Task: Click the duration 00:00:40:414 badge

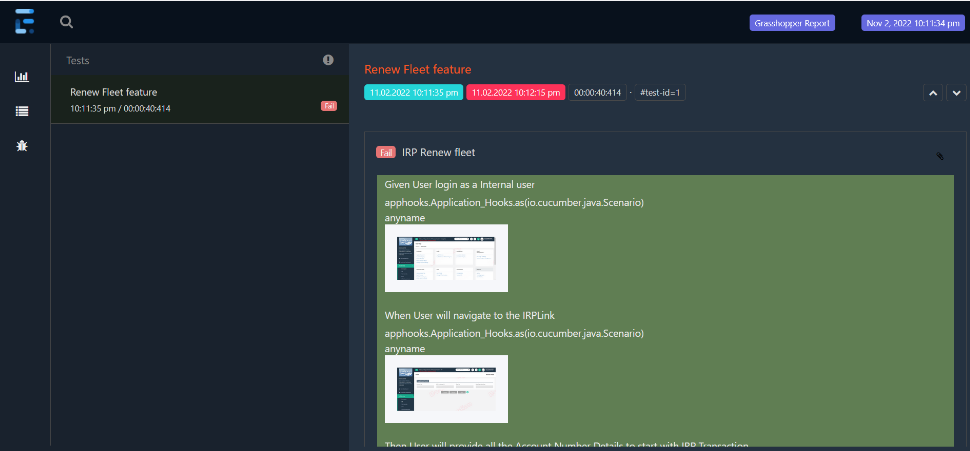Action: click(x=597, y=93)
